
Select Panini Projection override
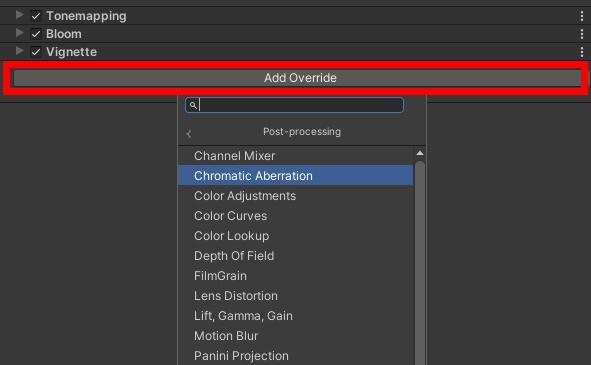(296, 356)
